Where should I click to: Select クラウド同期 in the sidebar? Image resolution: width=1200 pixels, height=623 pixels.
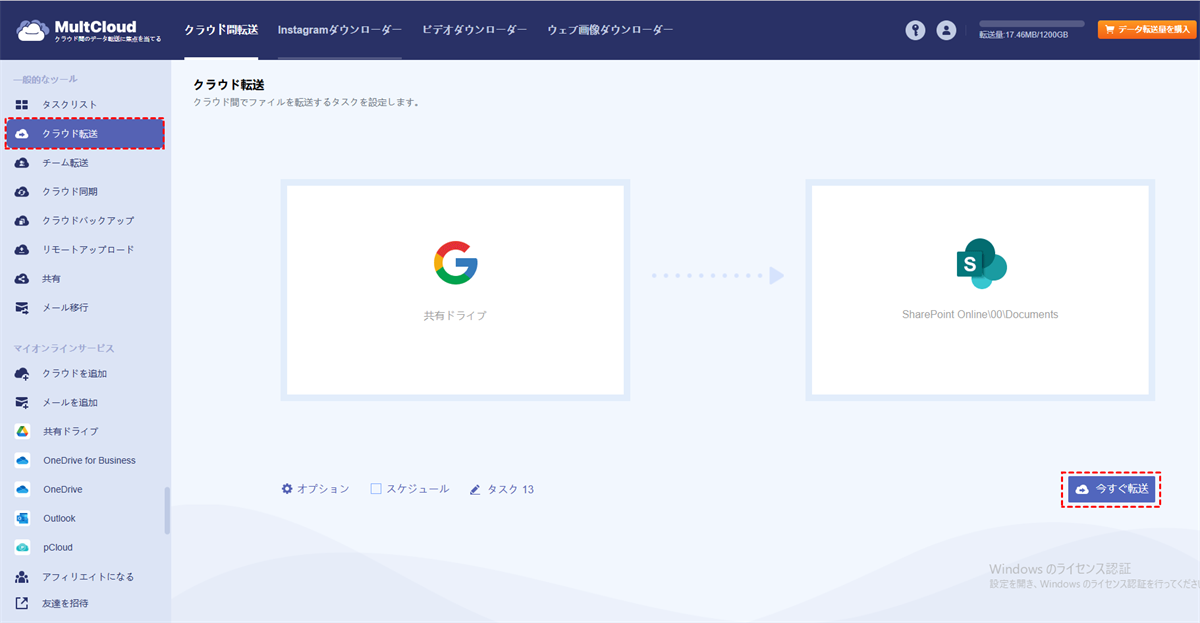pyautogui.click(x=70, y=192)
